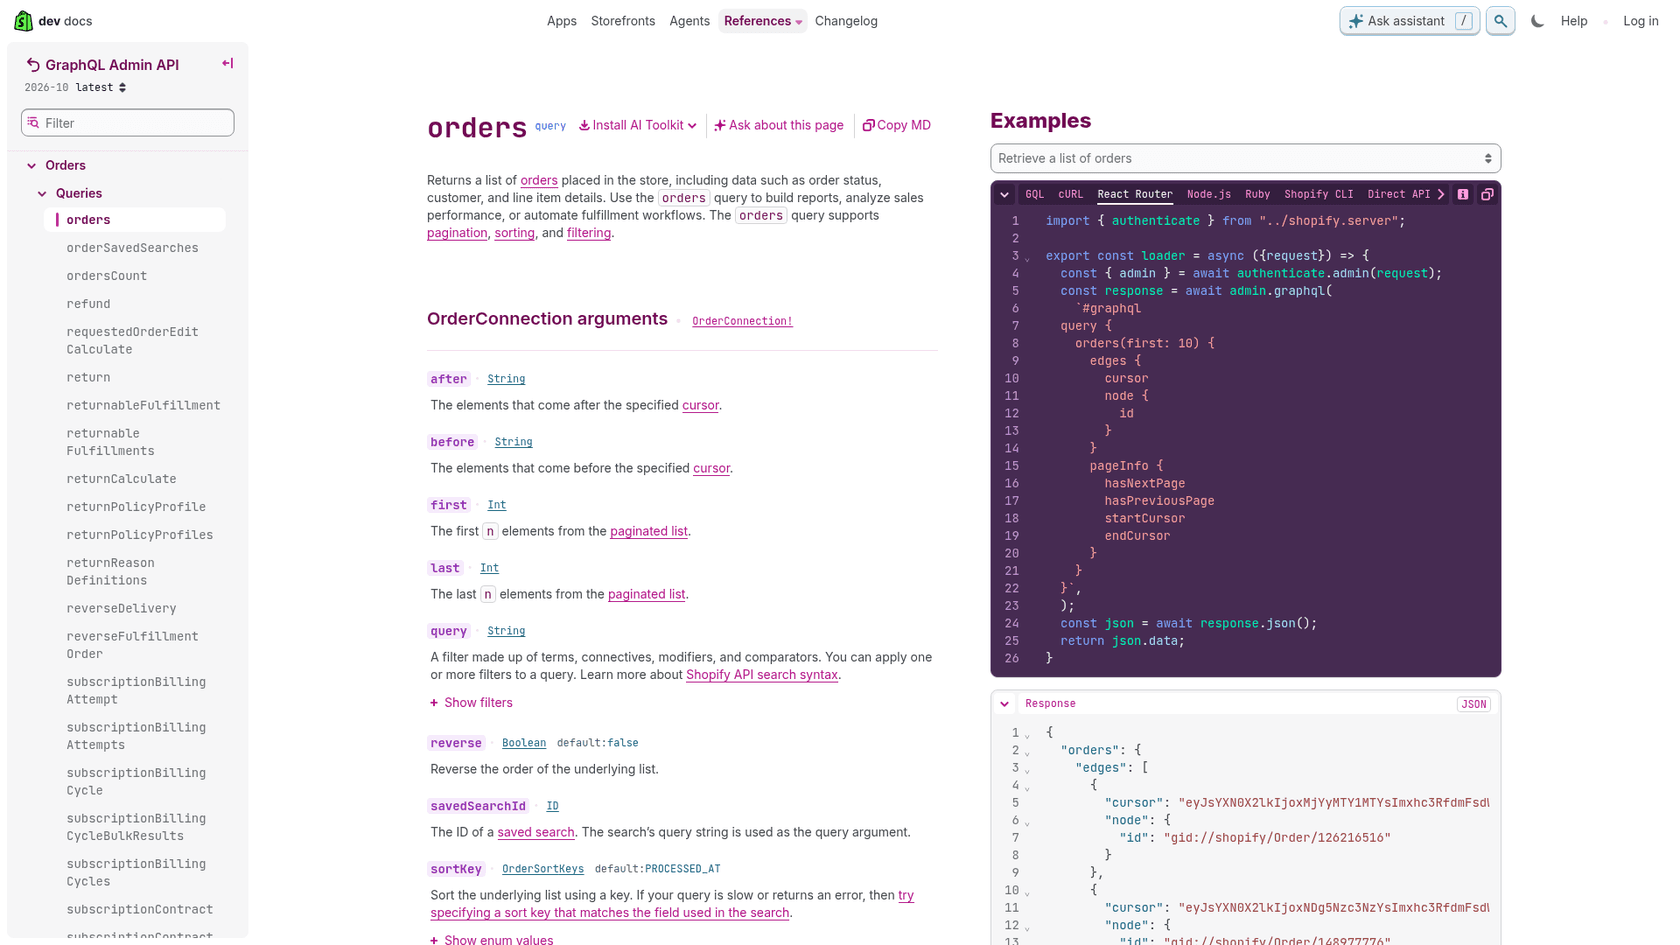Expand Show enum values under sortKey
The width and height of the screenshot is (1680, 945).
click(x=491, y=939)
